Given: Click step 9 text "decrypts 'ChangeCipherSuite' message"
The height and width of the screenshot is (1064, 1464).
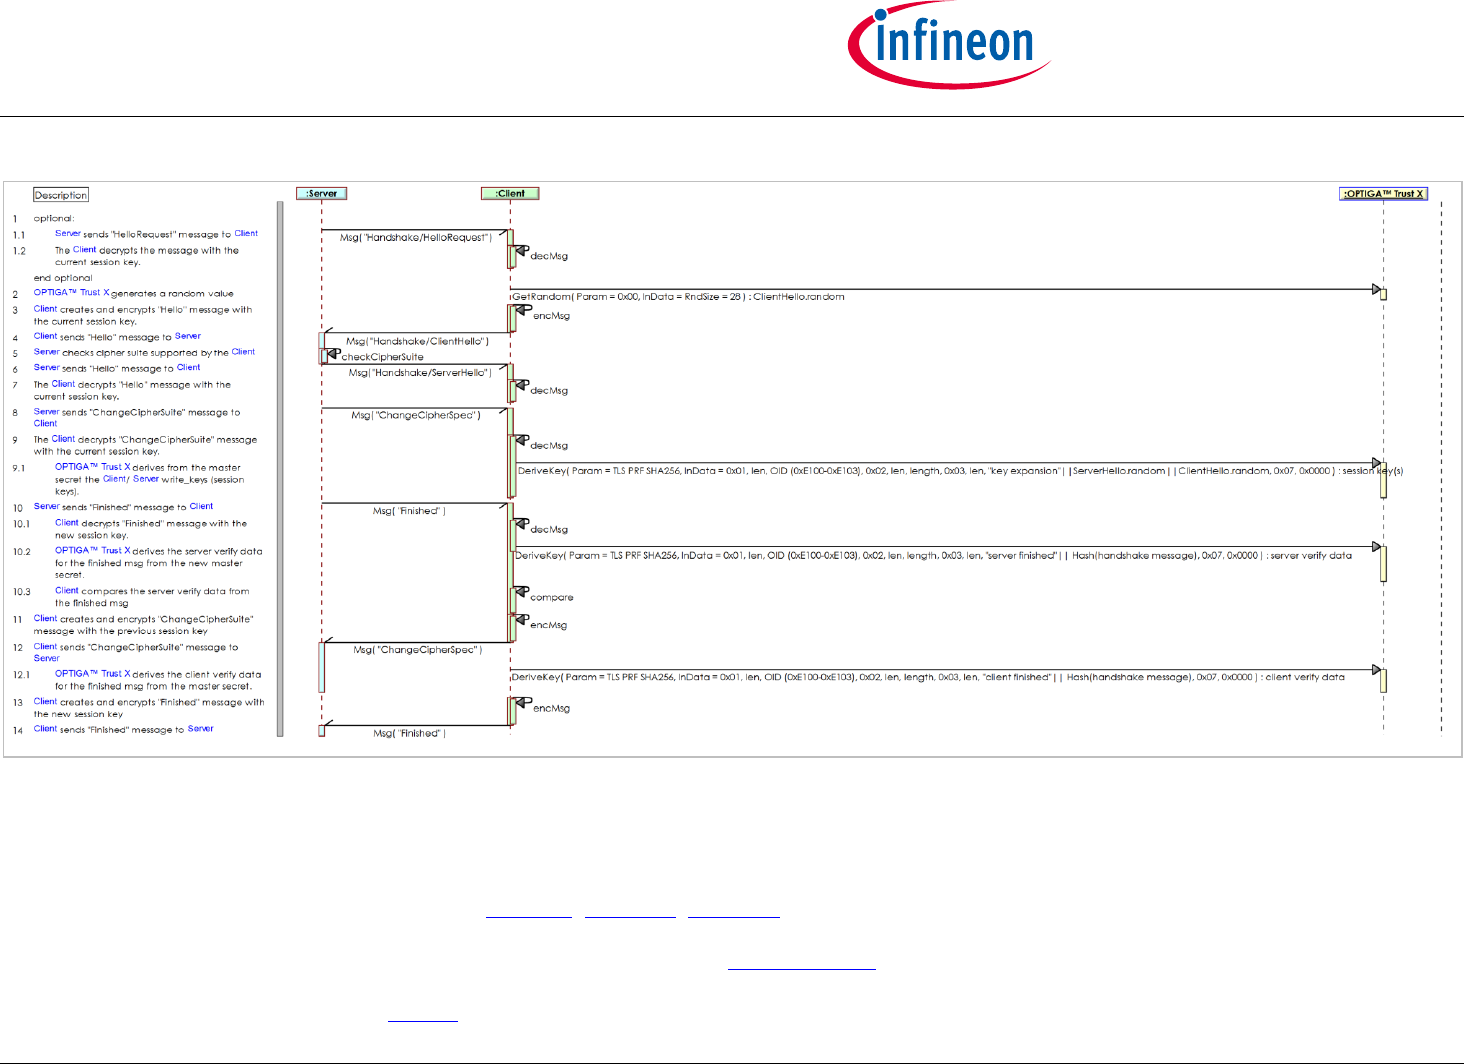Looking at the screenshot, I should pyautogui.click(x=168, y=440).
